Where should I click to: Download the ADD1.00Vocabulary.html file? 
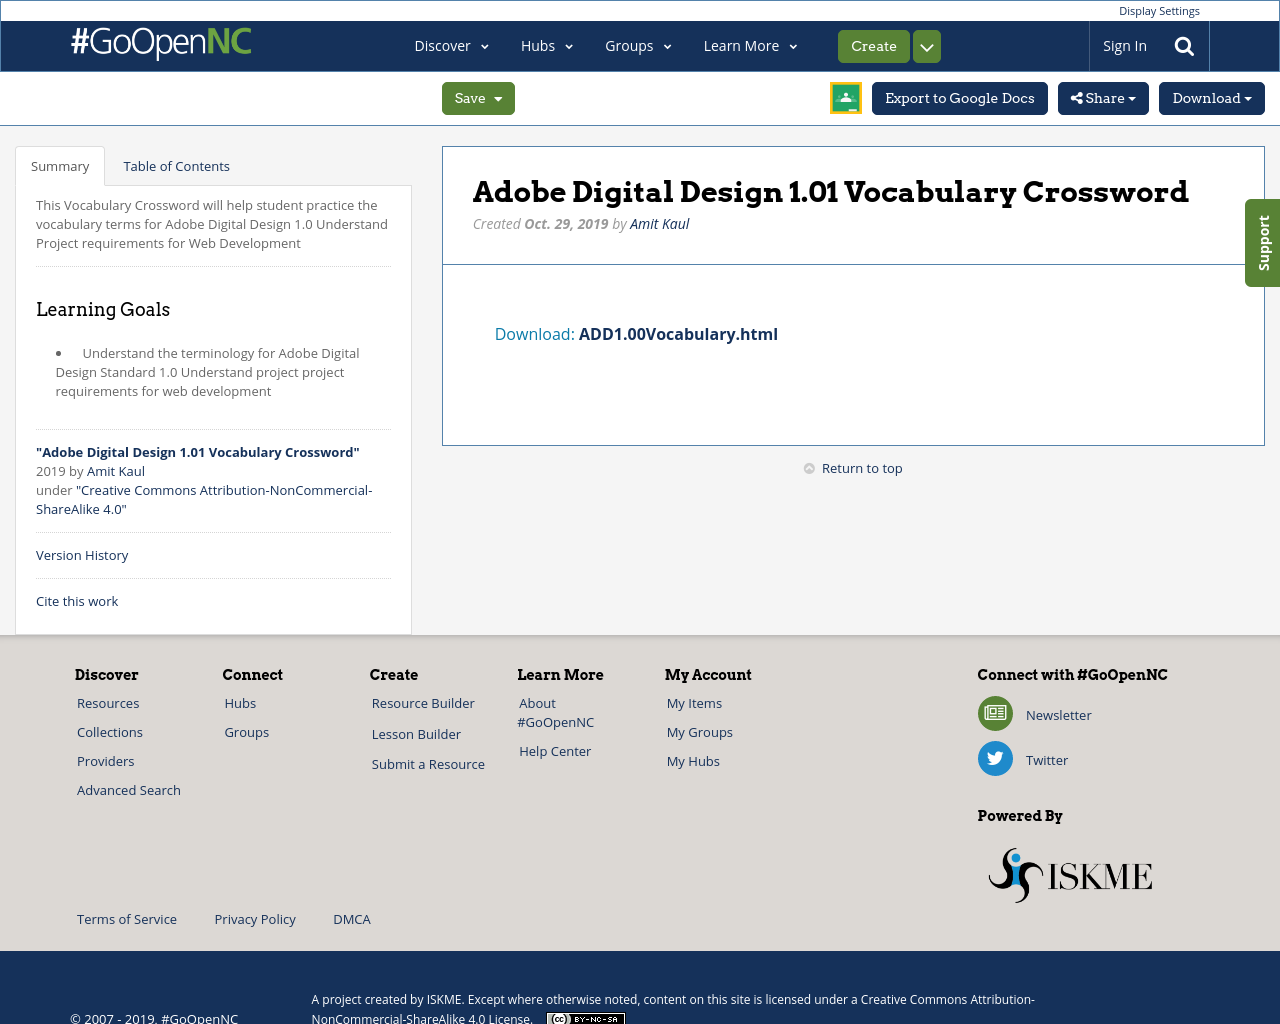coord(677,334)
